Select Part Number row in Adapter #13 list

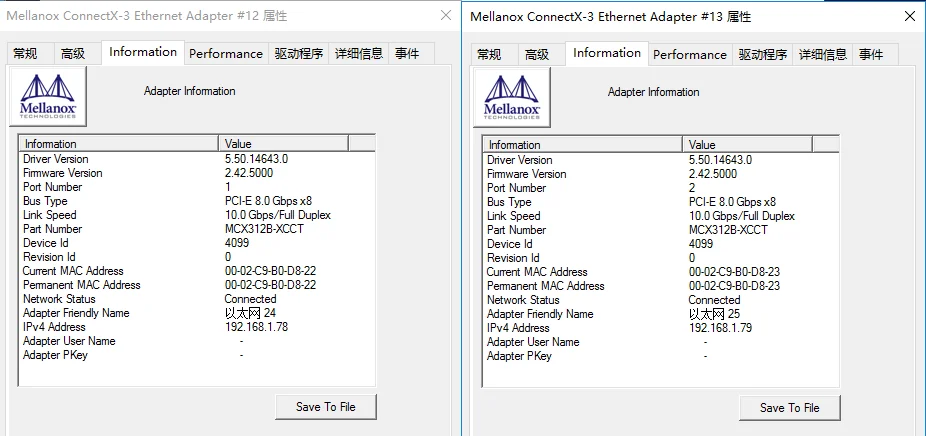tap(661, 230)
